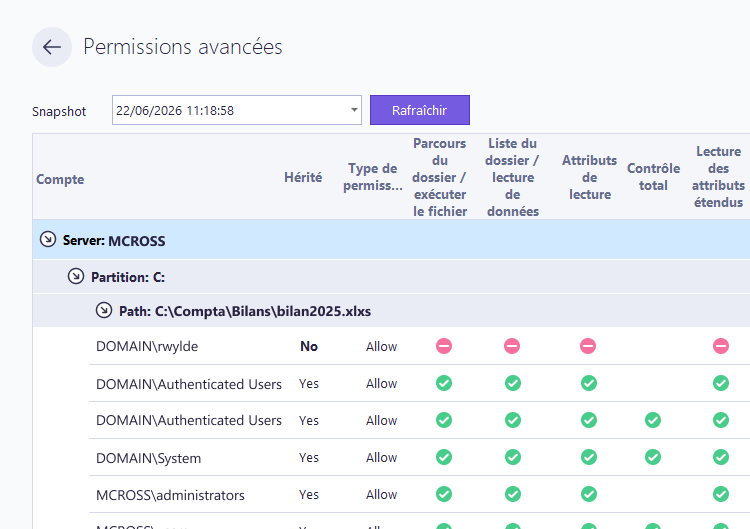
Task: Click MCROSS\administrators' Liste du dossier check icon
Action: click(513, 494)
